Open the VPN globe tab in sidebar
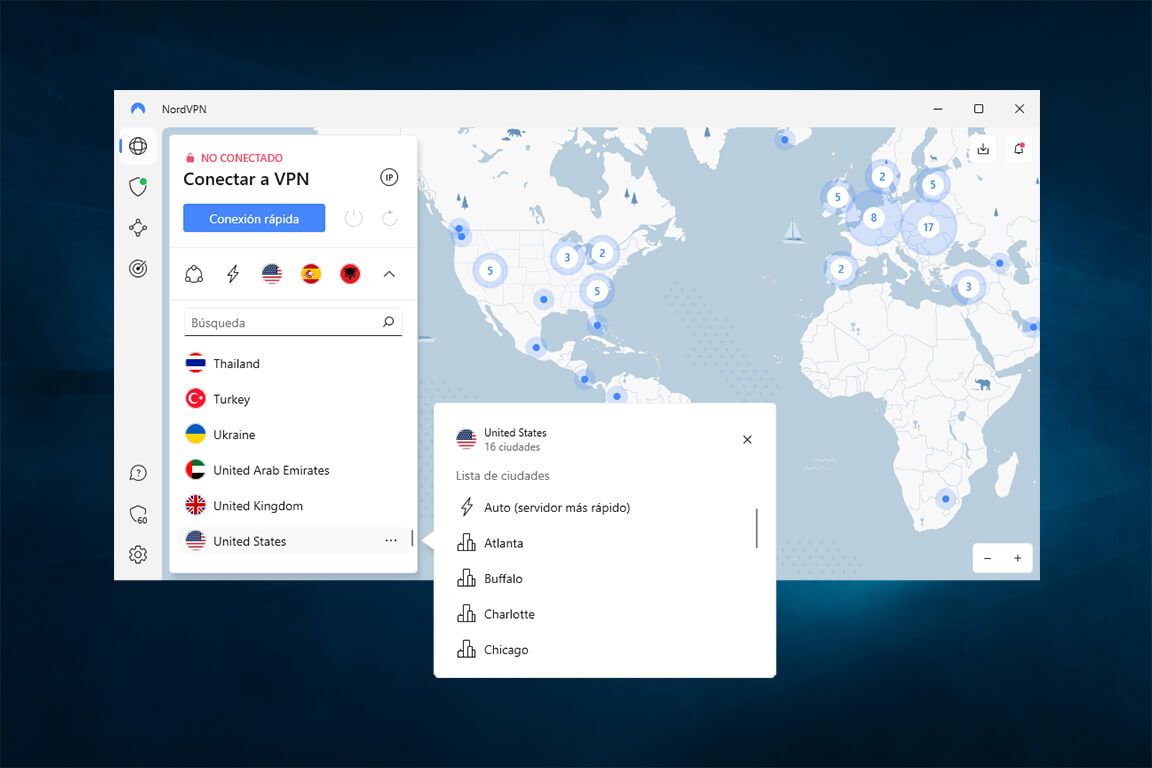The height and width of the screenshot is (768, 1152). [x=137, y=146]
